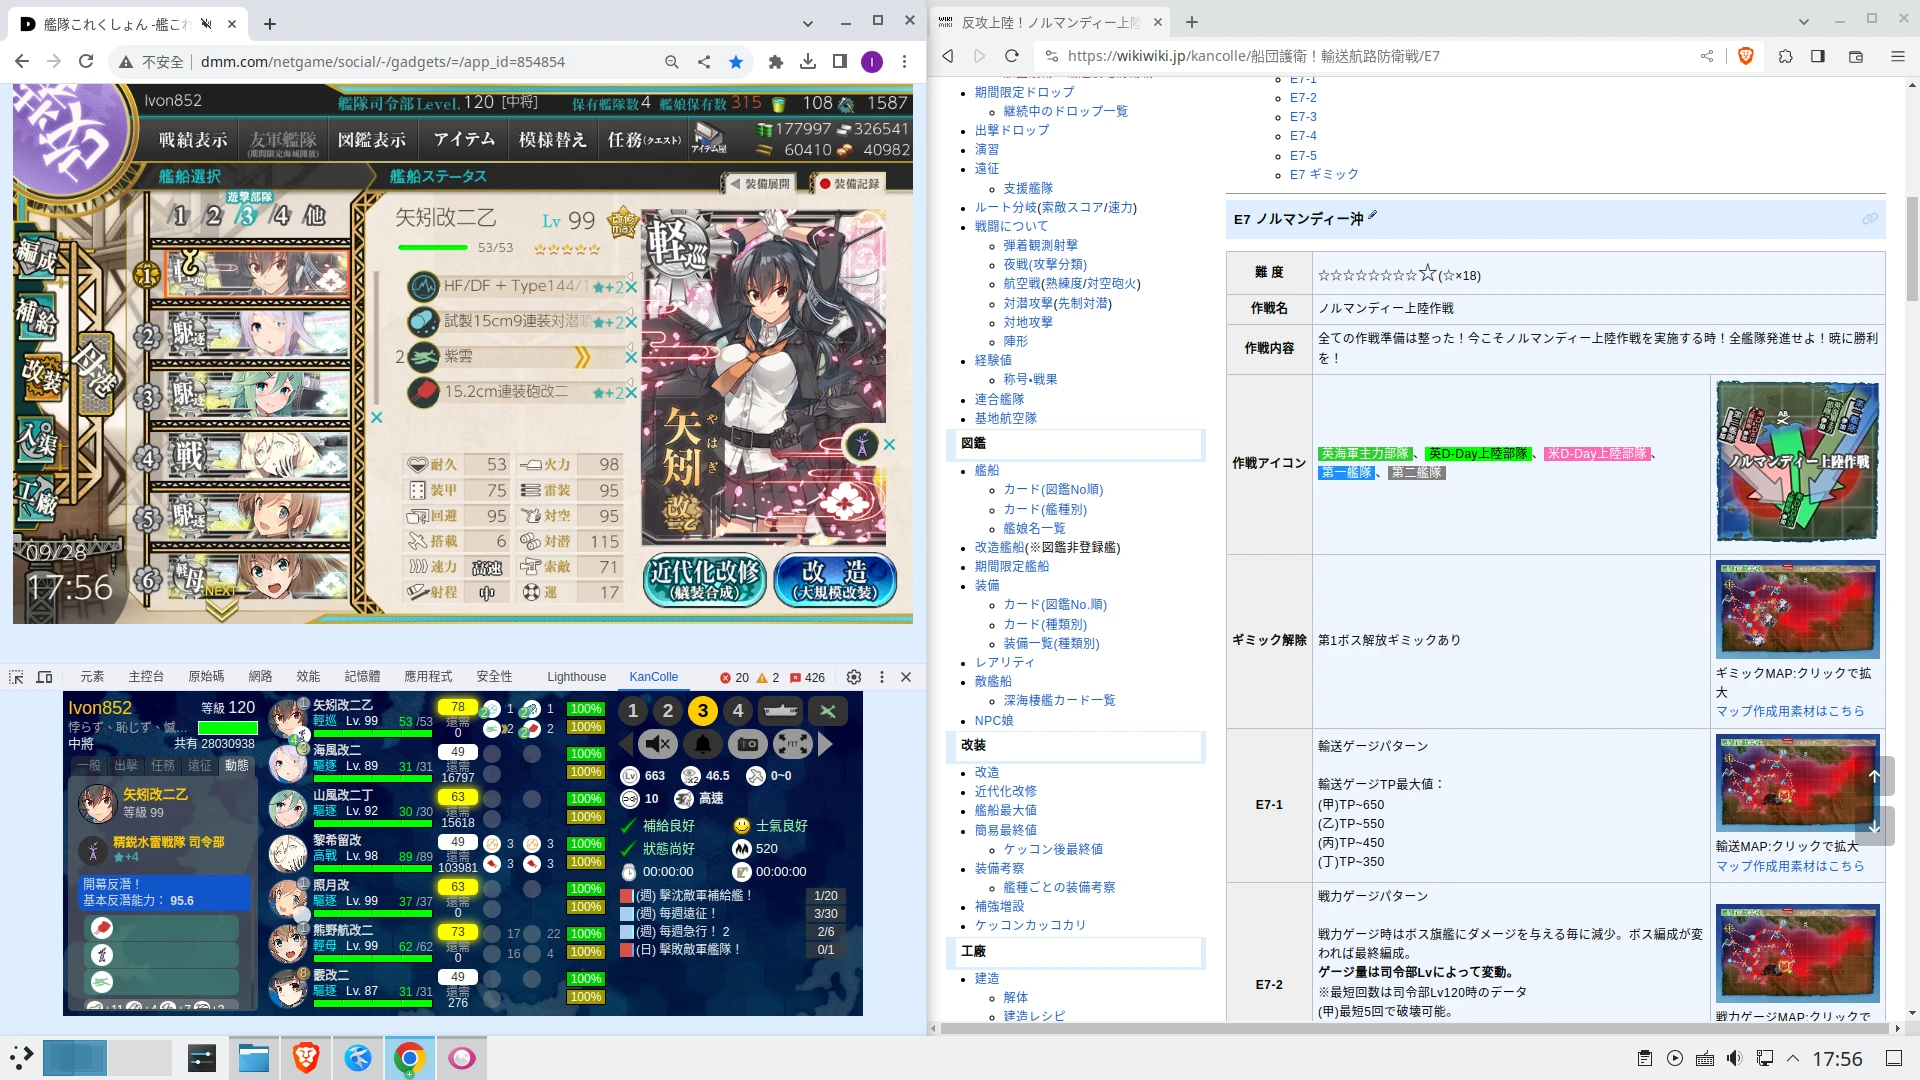Open the E7-3 wiki link
The height and width of the screenshot is (1080, 1920).
coord(1303,117)
